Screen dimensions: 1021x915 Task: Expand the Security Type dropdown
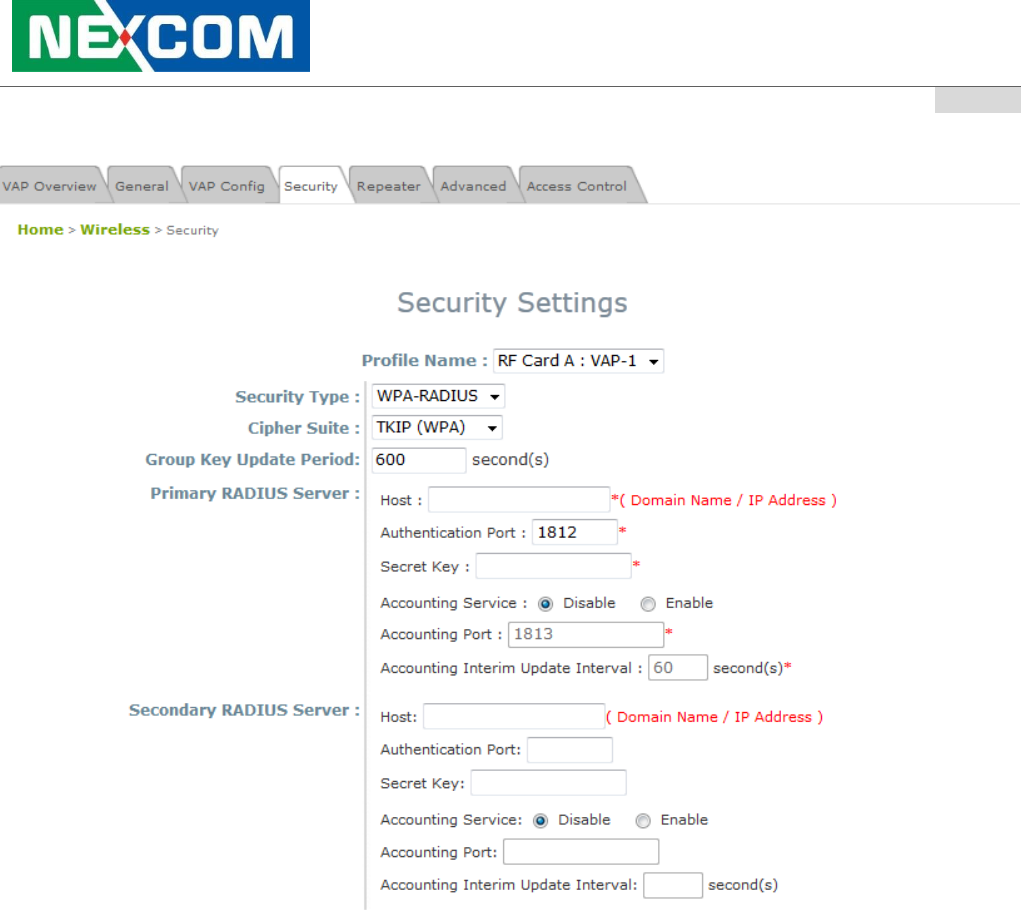click(438, 396)
